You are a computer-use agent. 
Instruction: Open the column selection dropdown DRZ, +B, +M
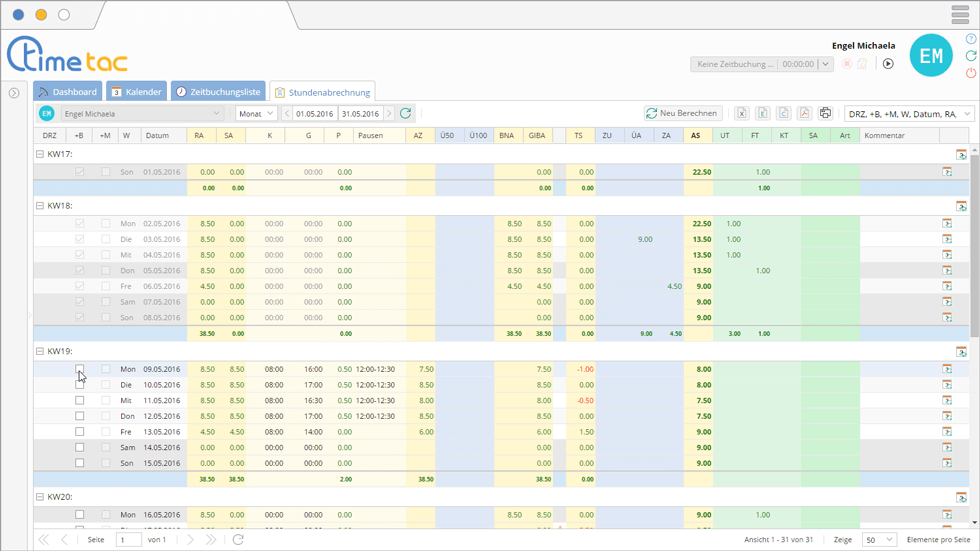tap(909, 114)
